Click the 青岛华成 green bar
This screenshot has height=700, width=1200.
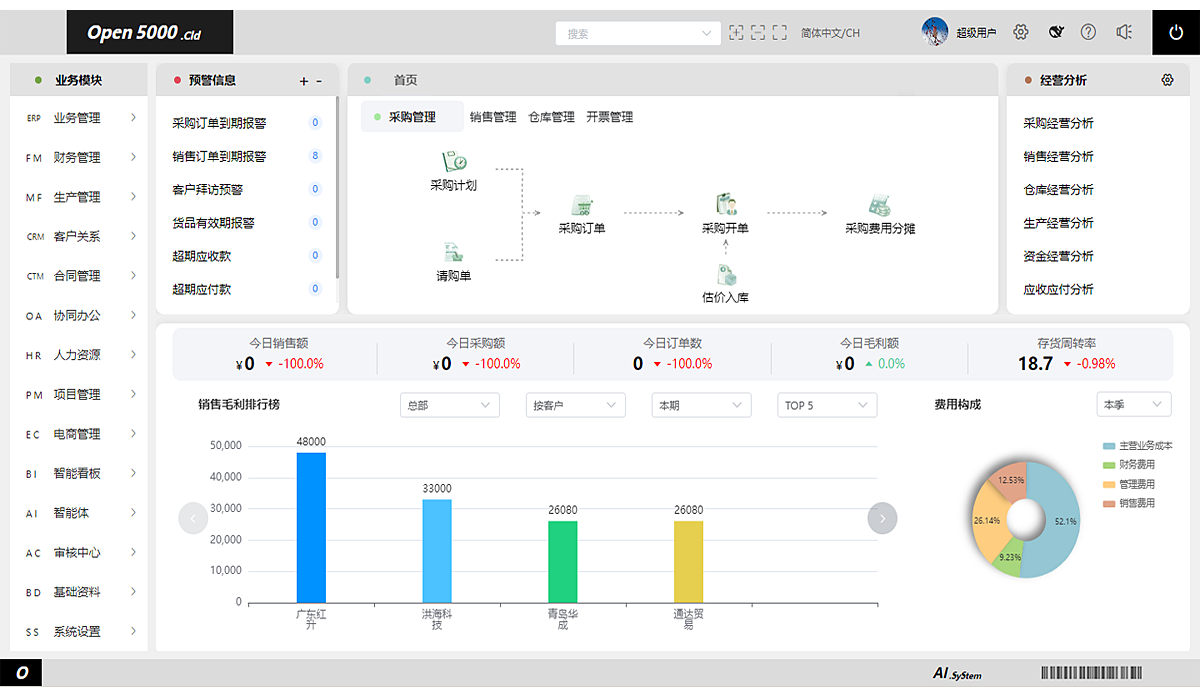pos(563,561)
